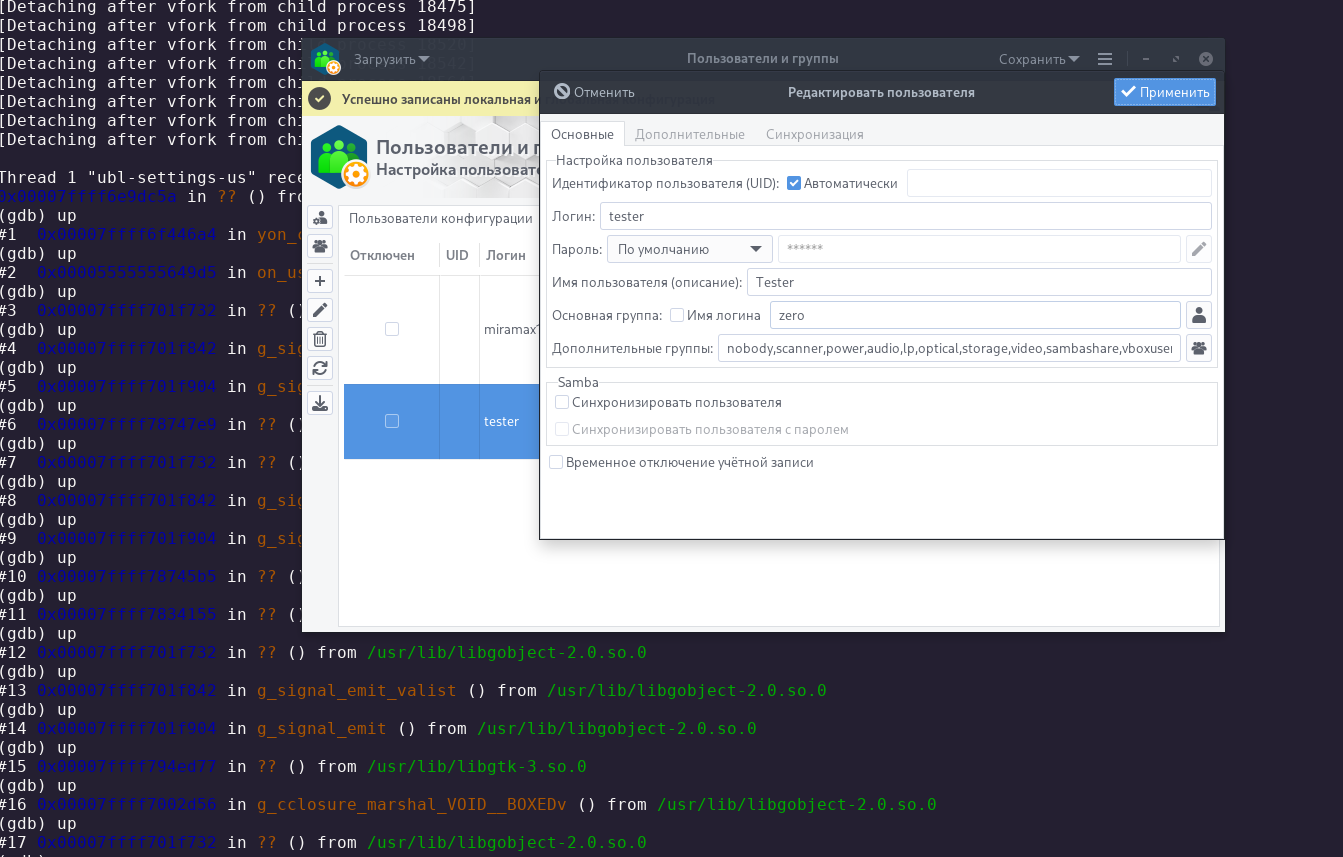
Task: Click in the Логин field containing tester
Action: coord(905,216)
